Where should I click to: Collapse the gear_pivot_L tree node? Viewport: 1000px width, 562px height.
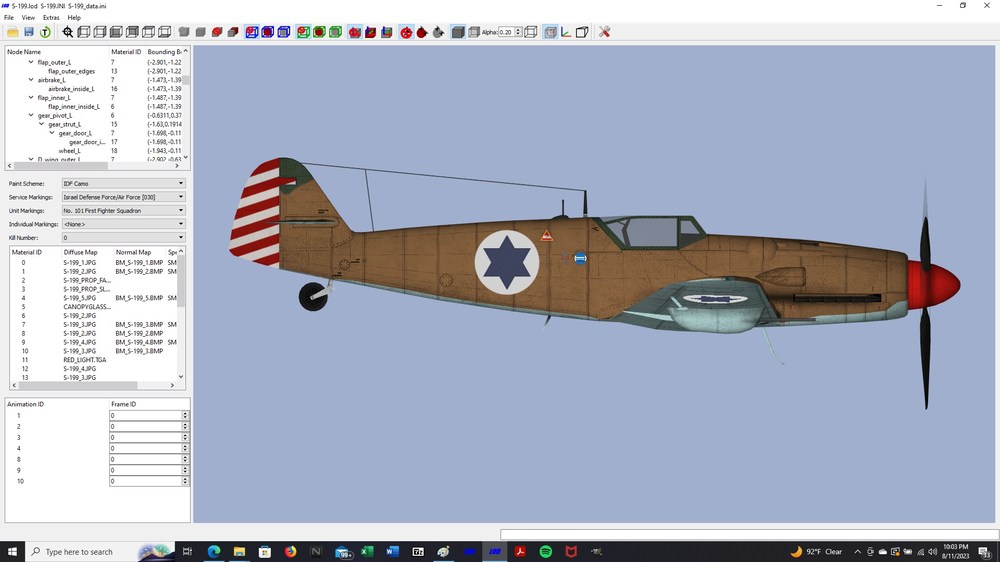[31, 115]
